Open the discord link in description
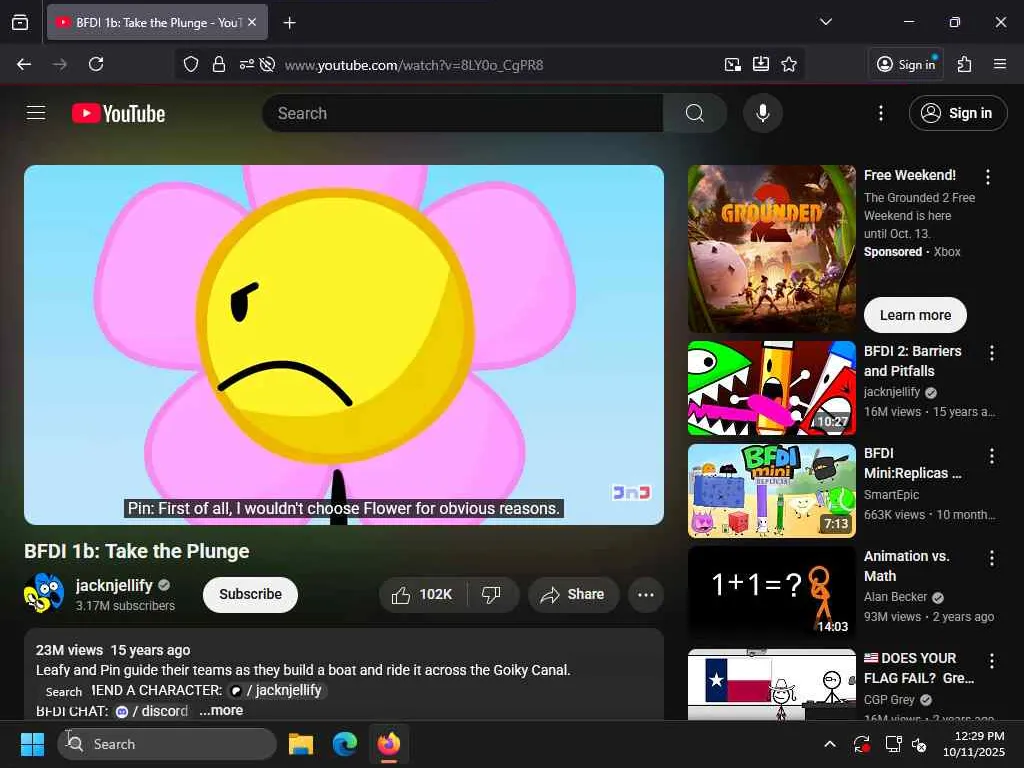Screen dimensions: 1024x768 tap(152, 711)
